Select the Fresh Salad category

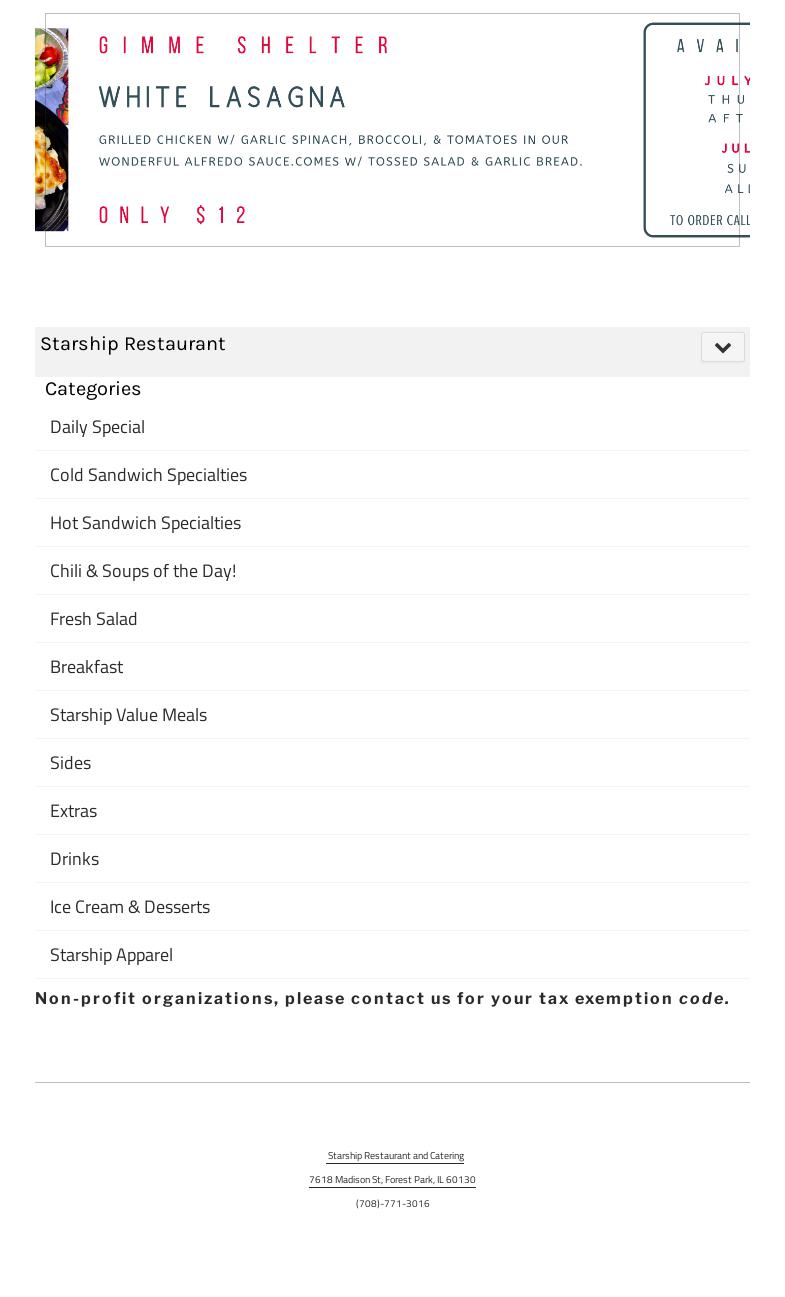93,619
